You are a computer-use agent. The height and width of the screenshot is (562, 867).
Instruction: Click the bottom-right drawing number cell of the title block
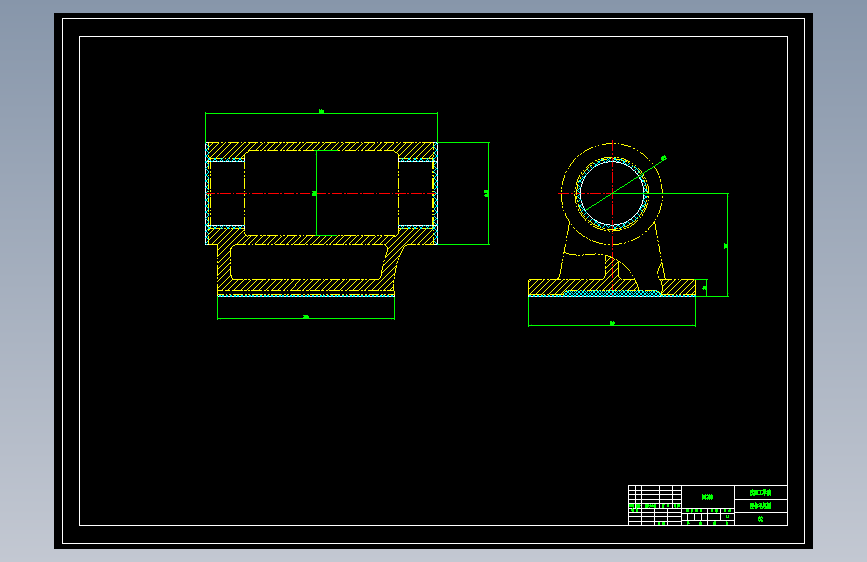pos(761,519)
